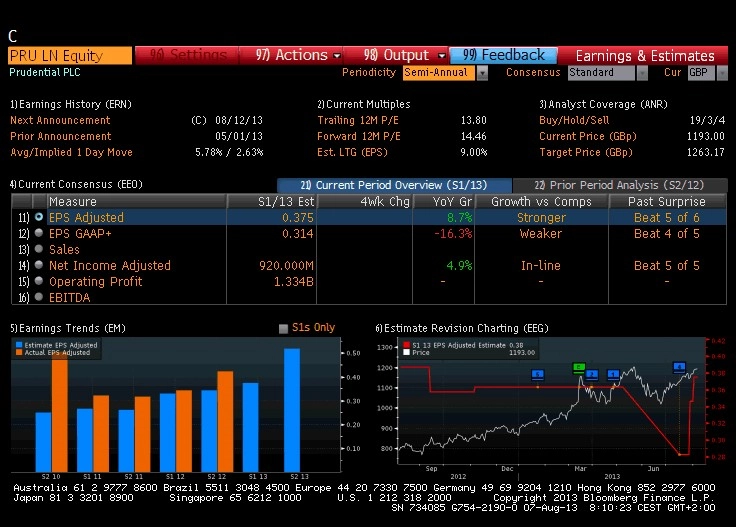Image resolution: width=736 pixels, height=527 pixels.
Task: Click white Price legend swatch
Action: pyautogui.click(x=406, y=352)
